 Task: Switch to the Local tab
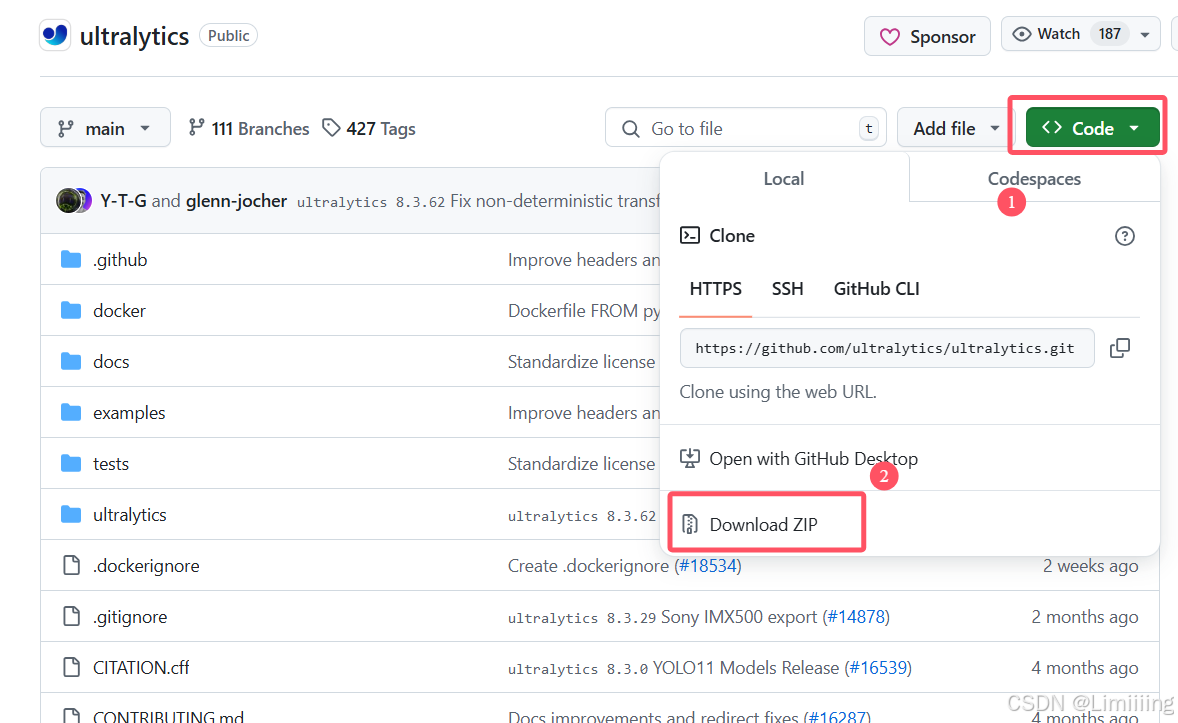[x=784, y=179]
